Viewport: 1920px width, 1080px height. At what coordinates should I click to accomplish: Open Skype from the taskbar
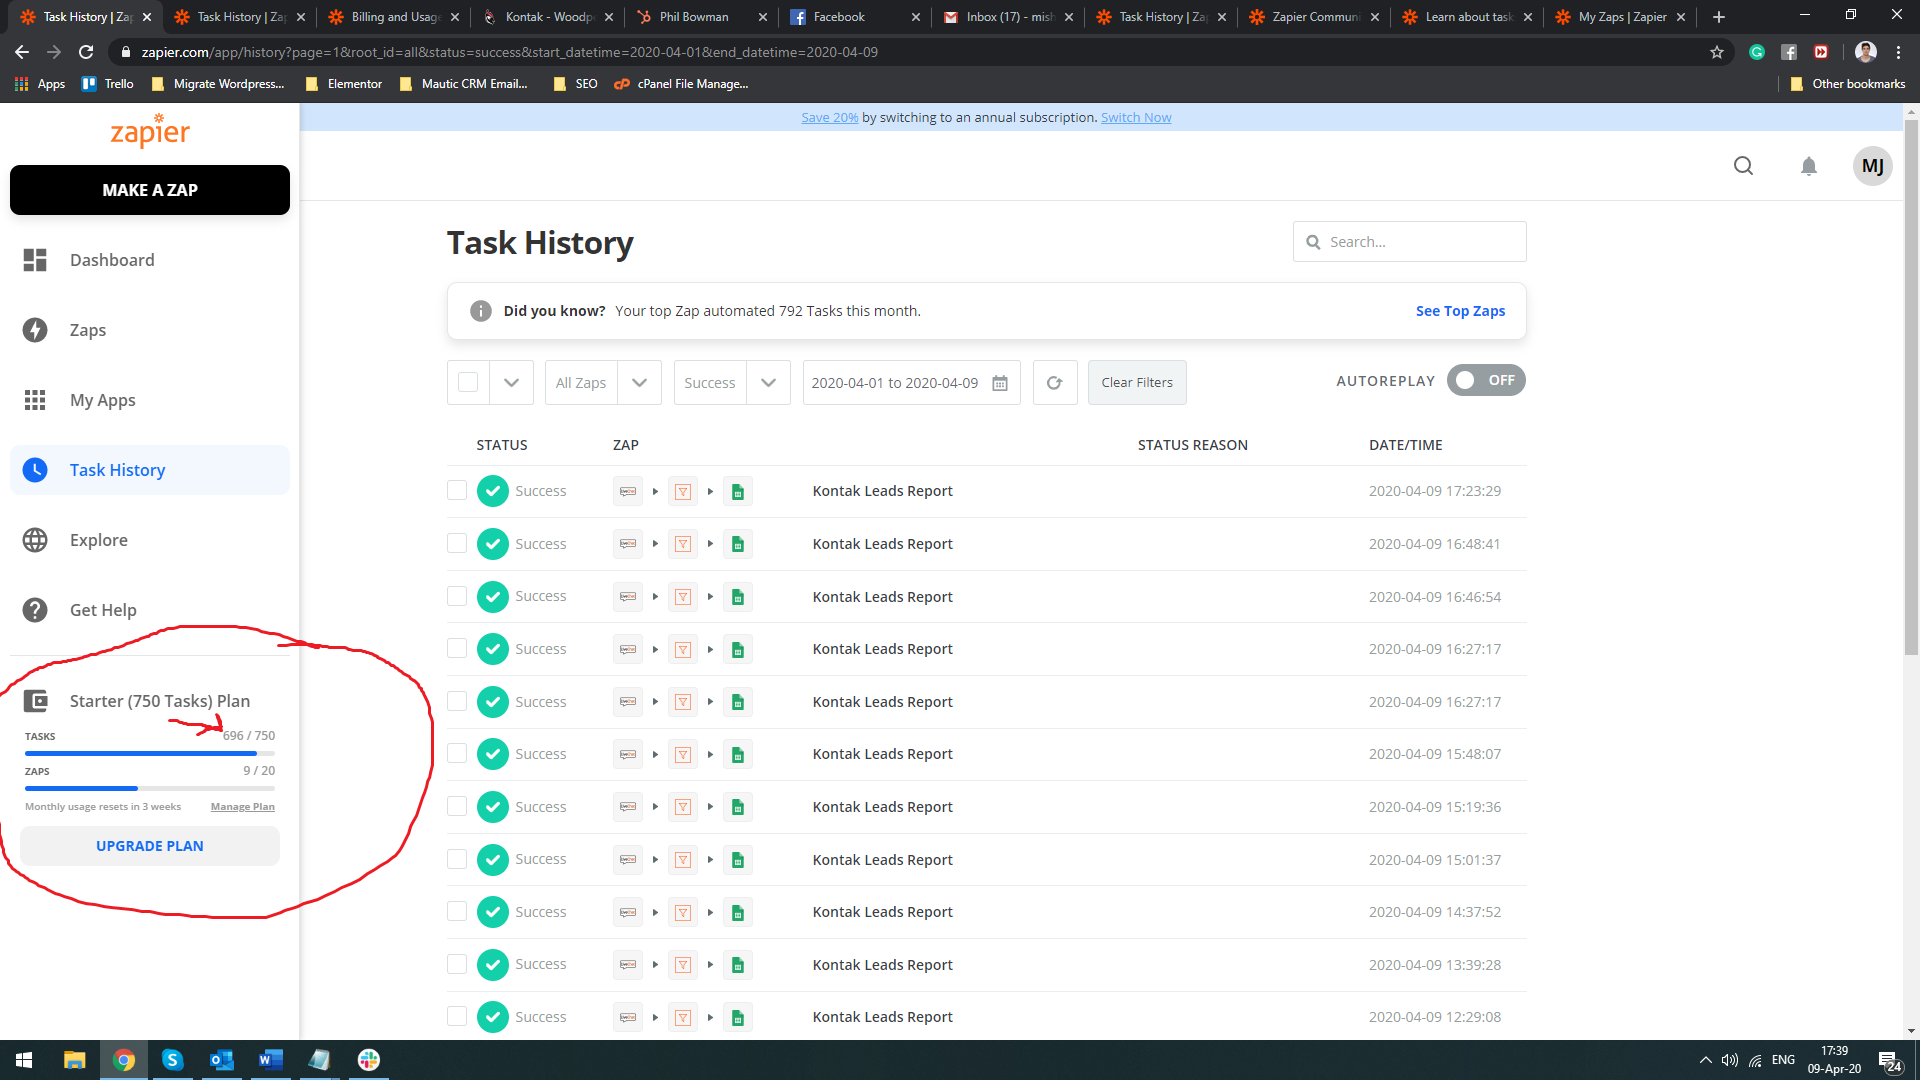(x=172, y=1060)
